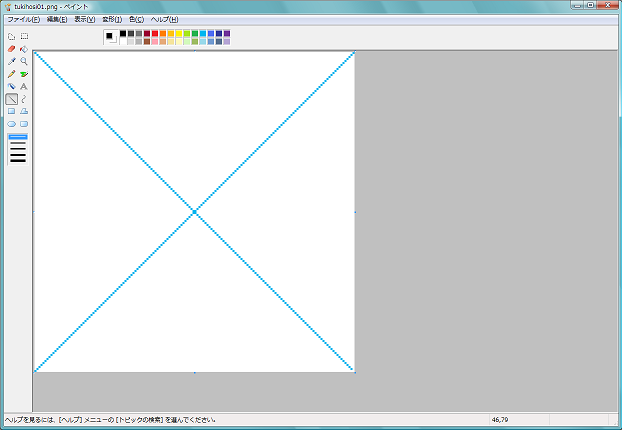Choose the thickest line width option
The width and height of the screenshot is (622, 430).
click(18, 160)
